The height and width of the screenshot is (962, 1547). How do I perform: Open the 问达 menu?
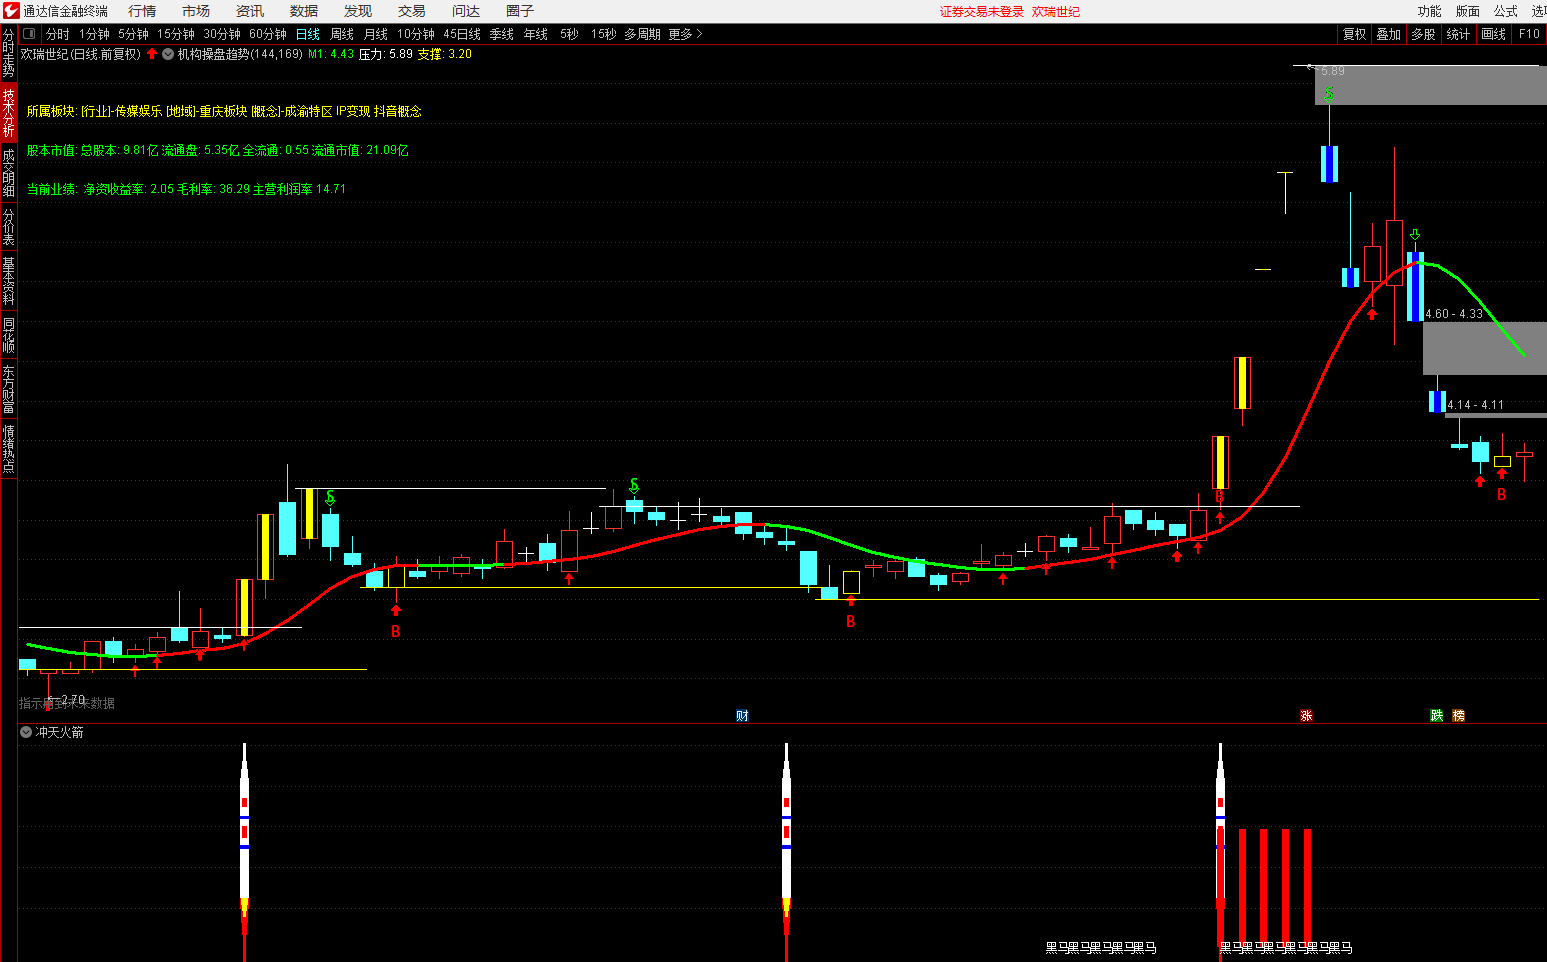tap(466, 11)
